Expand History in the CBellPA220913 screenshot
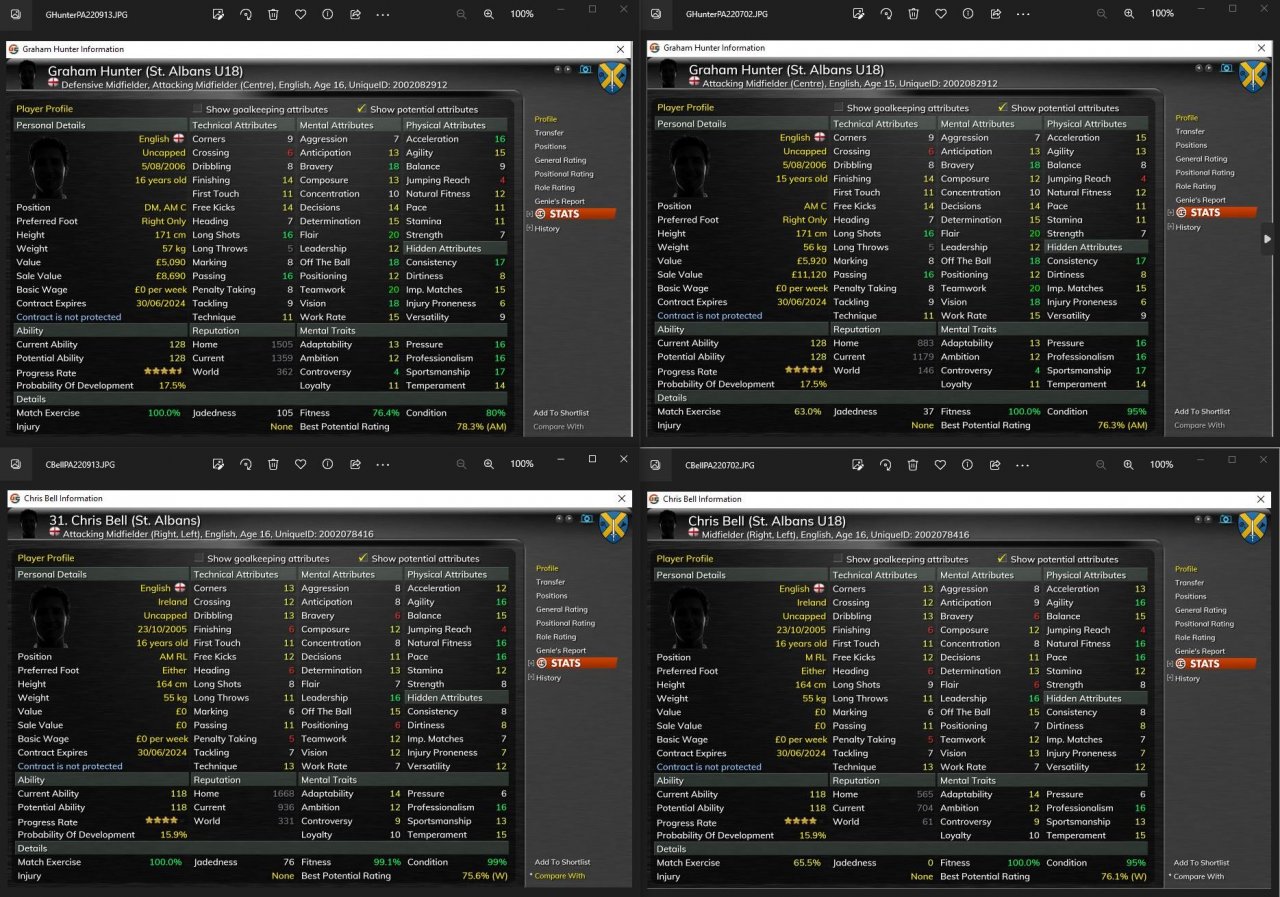 [531, 678]
